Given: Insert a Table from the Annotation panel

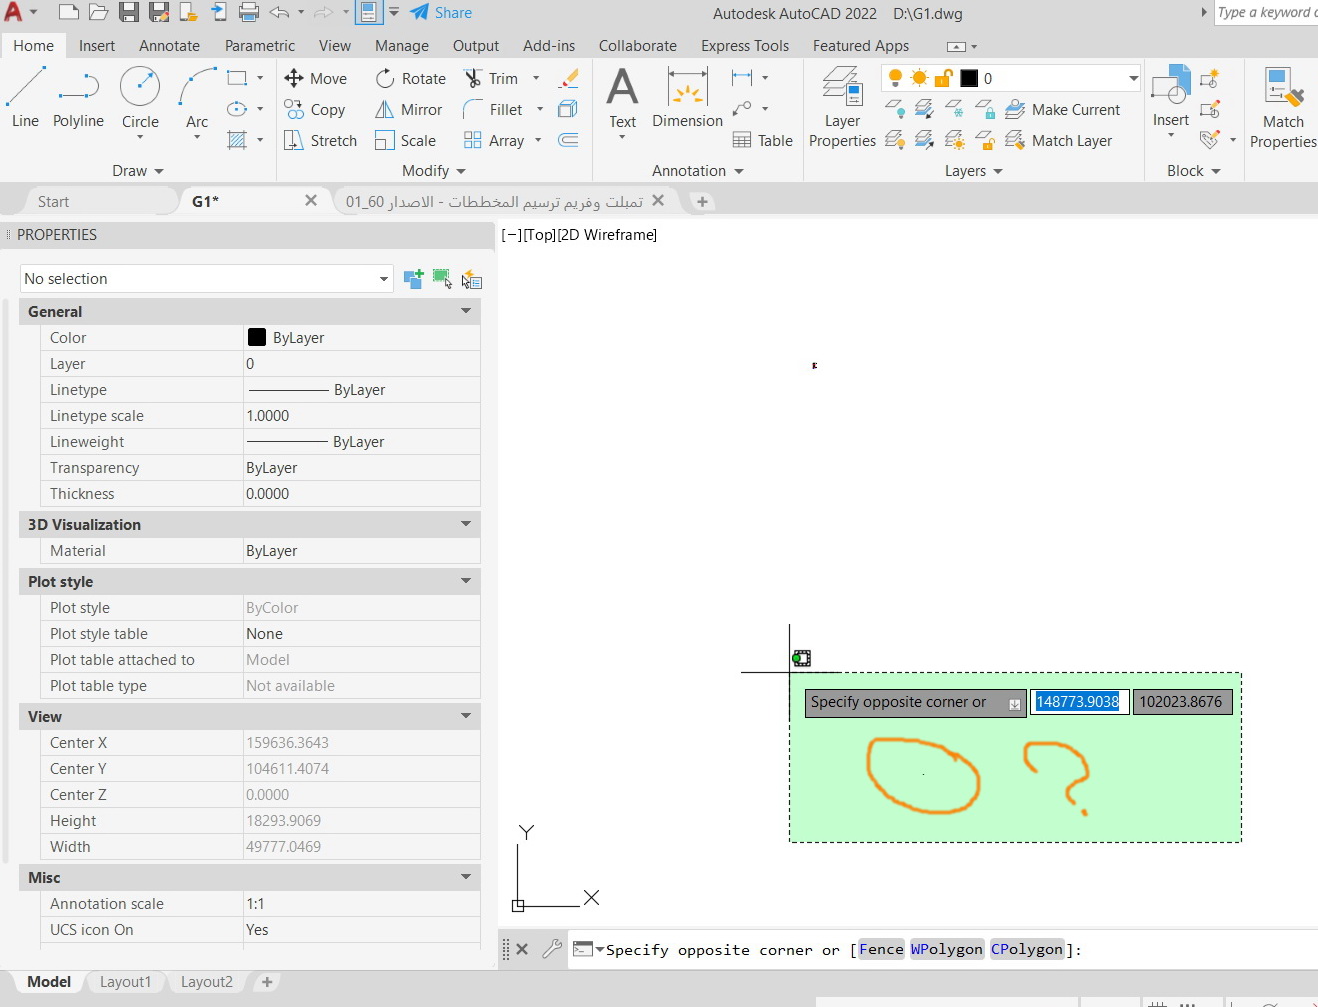Looking at the screenshot, I should tap(762, 140).
